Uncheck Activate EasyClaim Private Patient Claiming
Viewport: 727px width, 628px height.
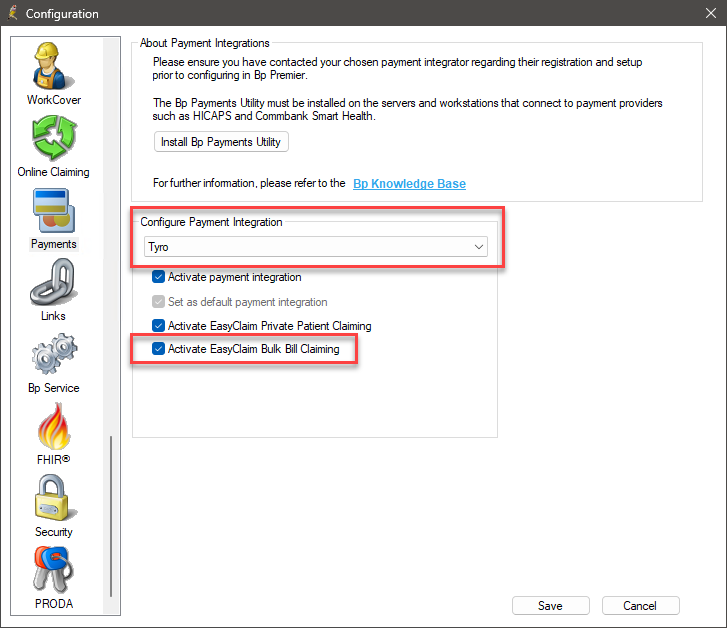[158, 326]
